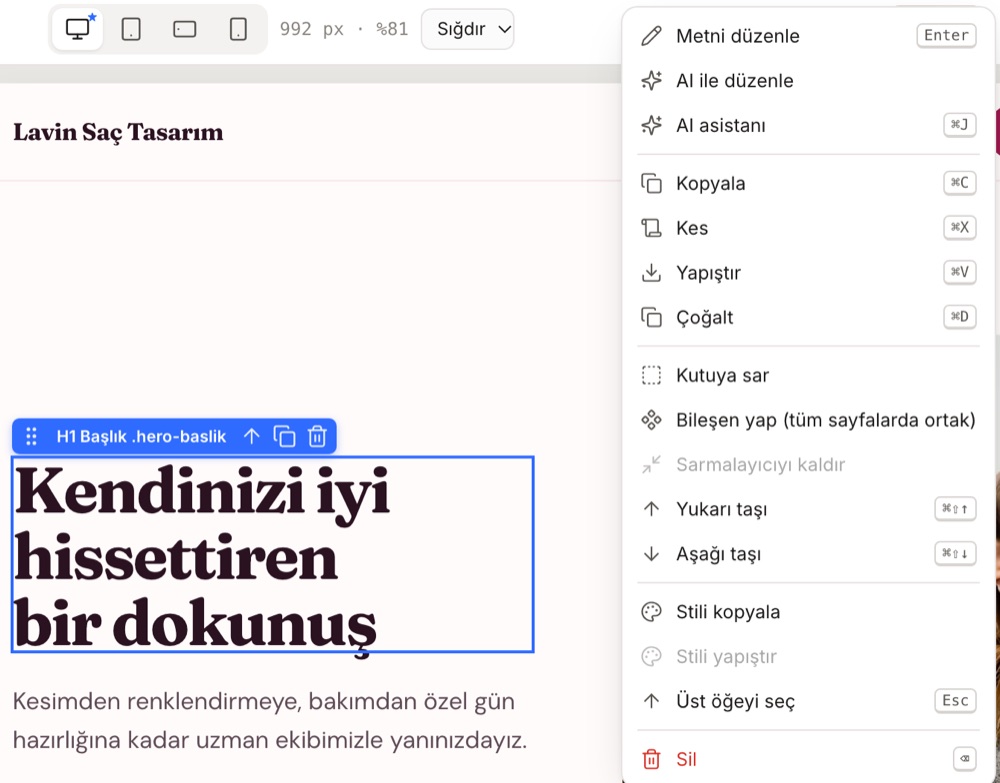1000x783 pixels.
Task: Select Stili kopyala menu entry
Action: coord(808,611)
